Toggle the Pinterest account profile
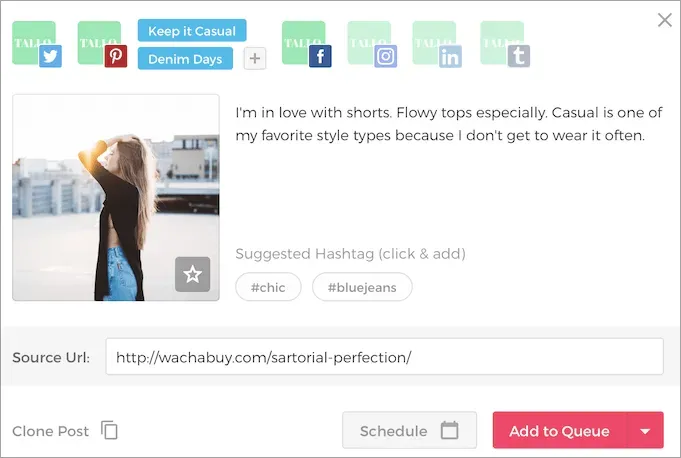The height and width of the screenshot is (458, 681). click(x=101, y=44)
